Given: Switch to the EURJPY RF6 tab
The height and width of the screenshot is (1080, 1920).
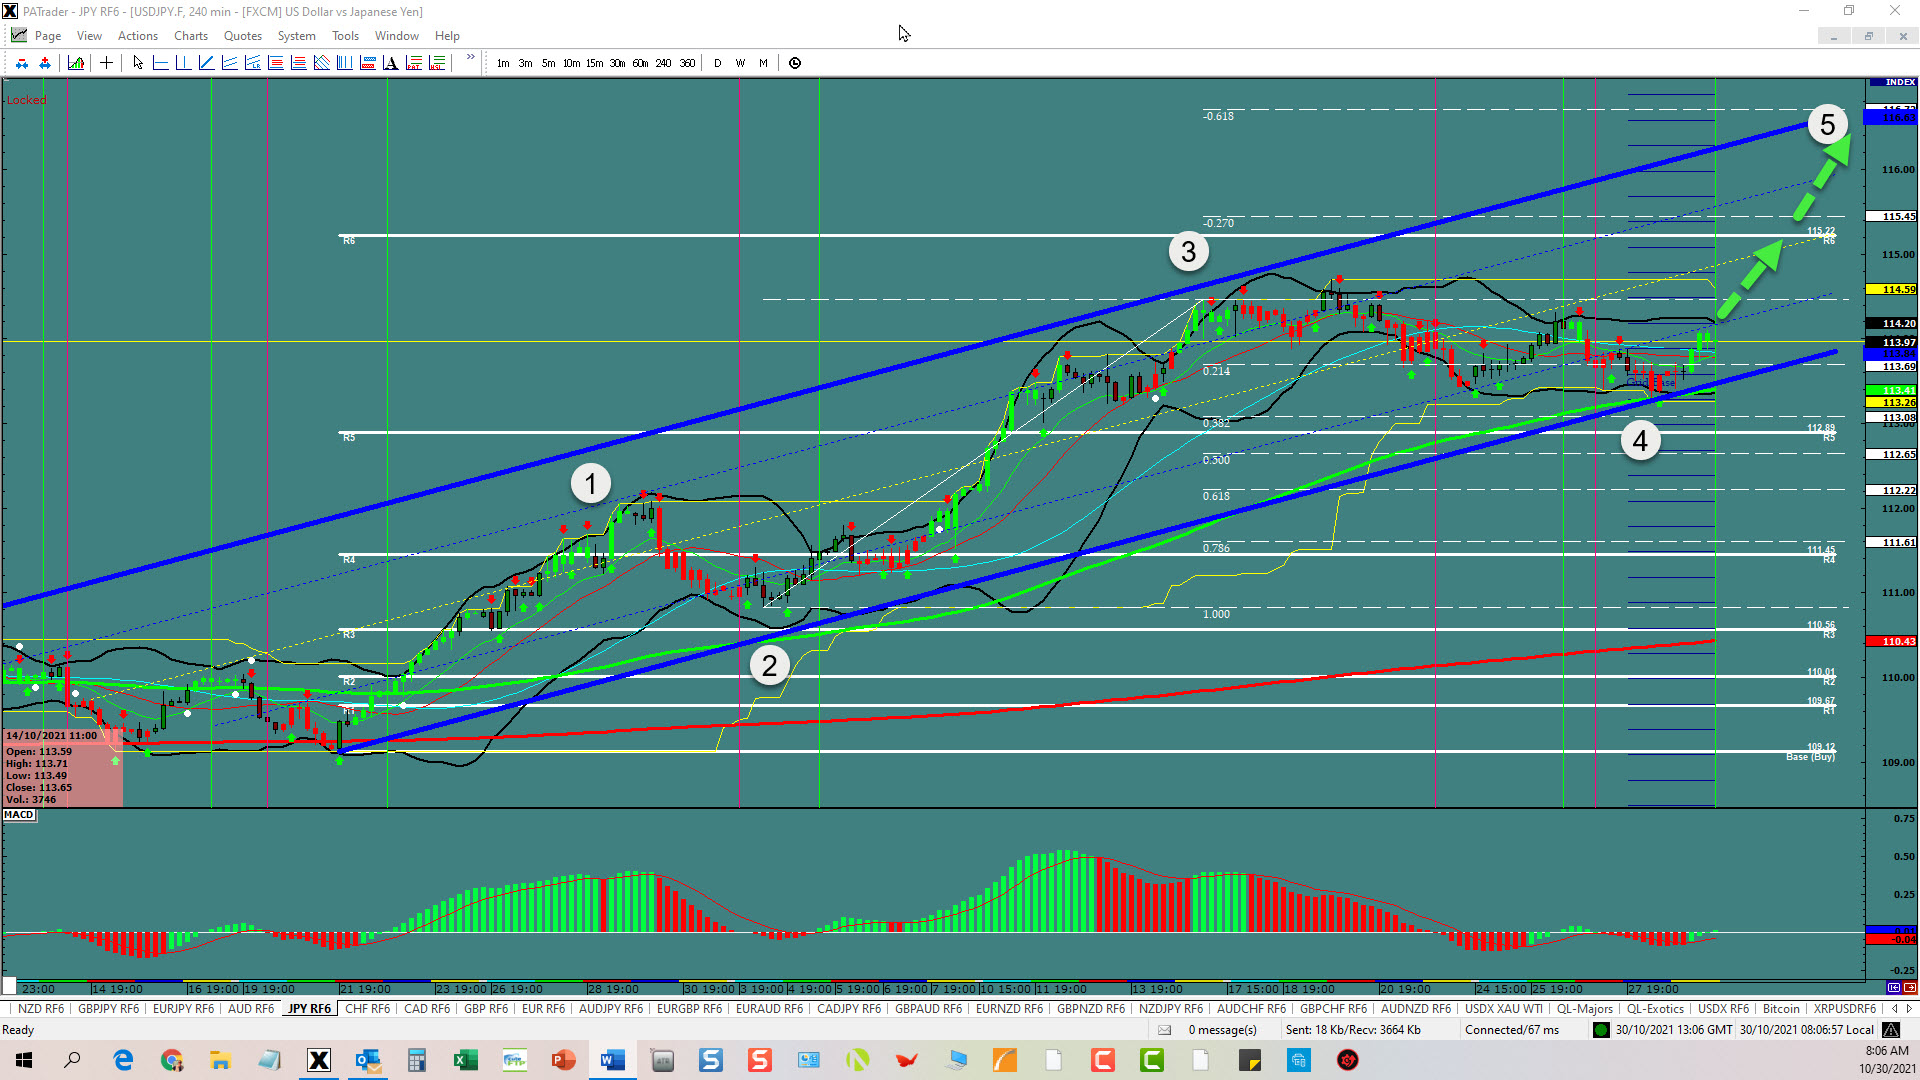Looking at the screenshot, I should point(183,1009).
